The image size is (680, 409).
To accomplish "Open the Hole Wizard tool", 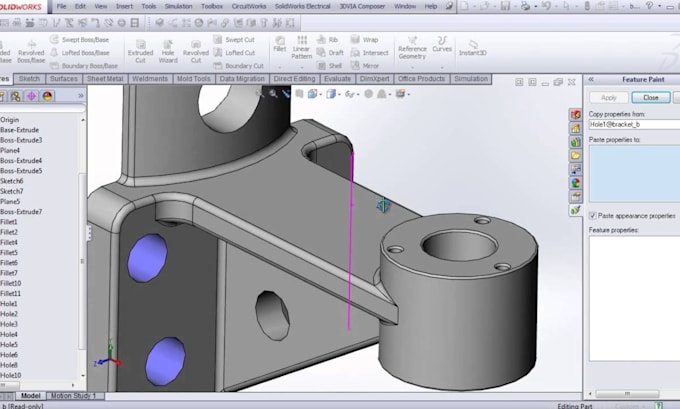I will 168,51.
